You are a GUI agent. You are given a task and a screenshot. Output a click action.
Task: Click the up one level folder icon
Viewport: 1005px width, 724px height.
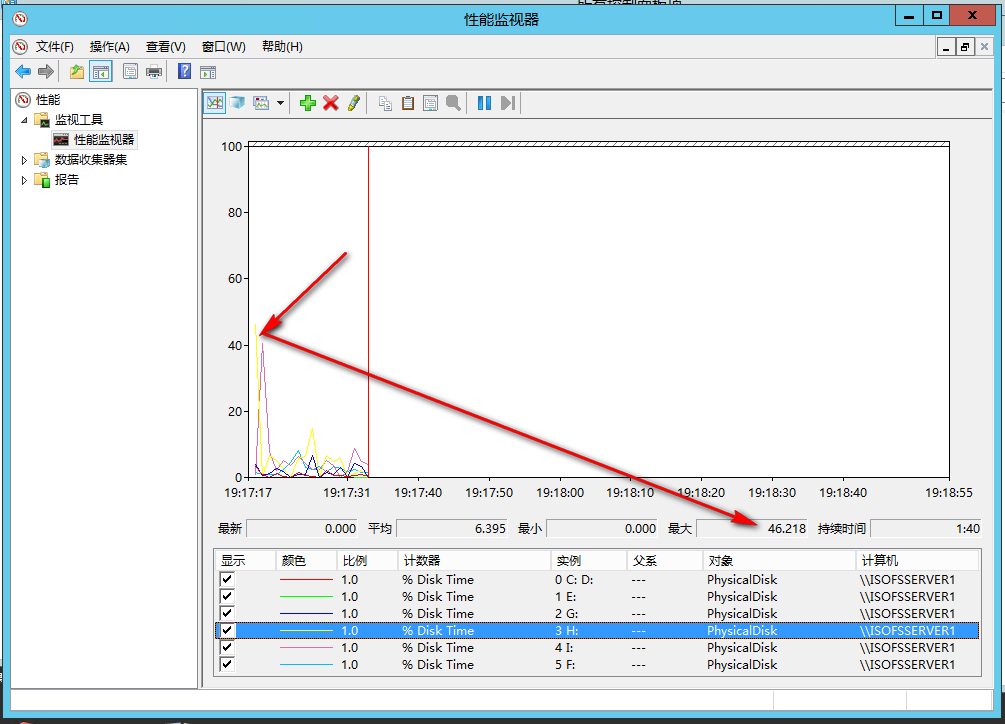click(x=77, y=72)
